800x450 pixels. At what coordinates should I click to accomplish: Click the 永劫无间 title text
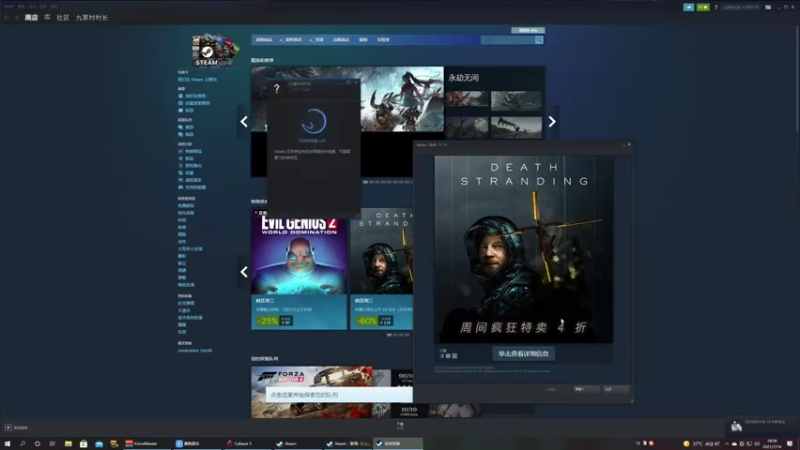(x=463, y=78)
